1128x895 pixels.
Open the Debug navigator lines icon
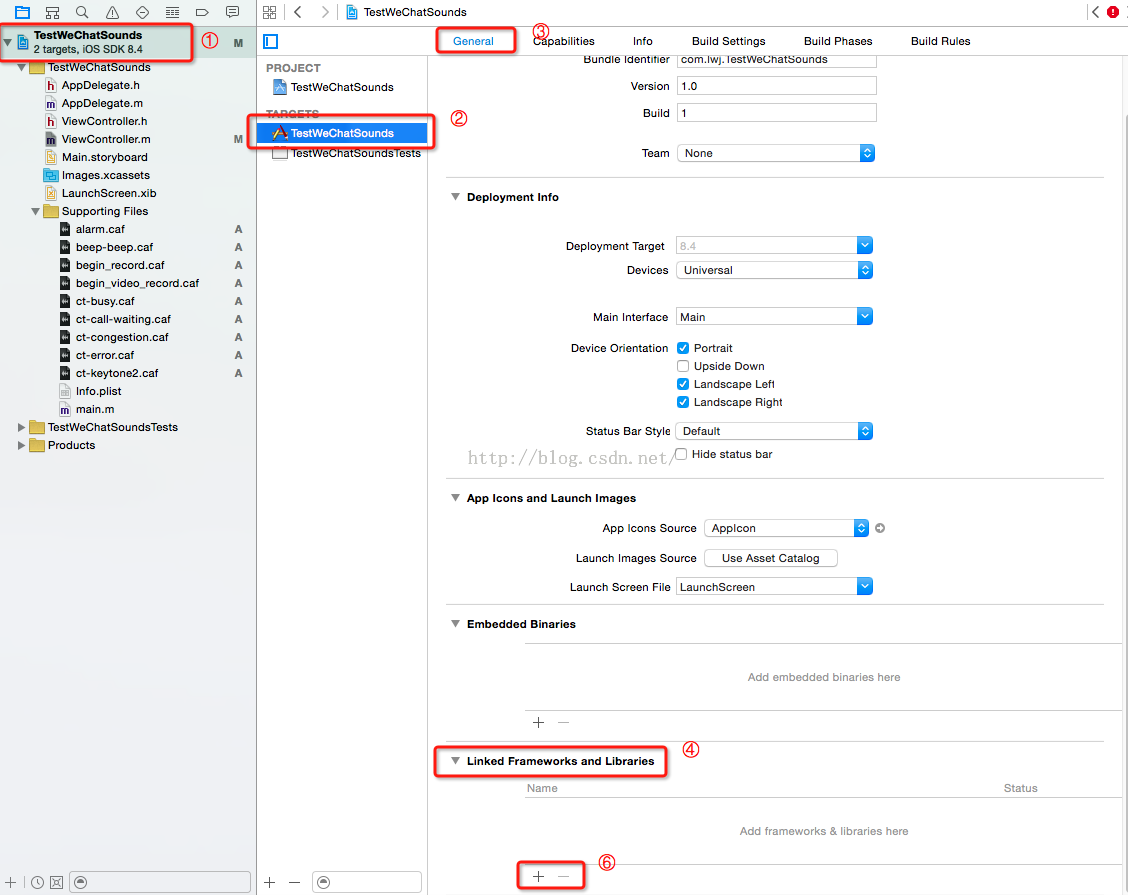173,12
